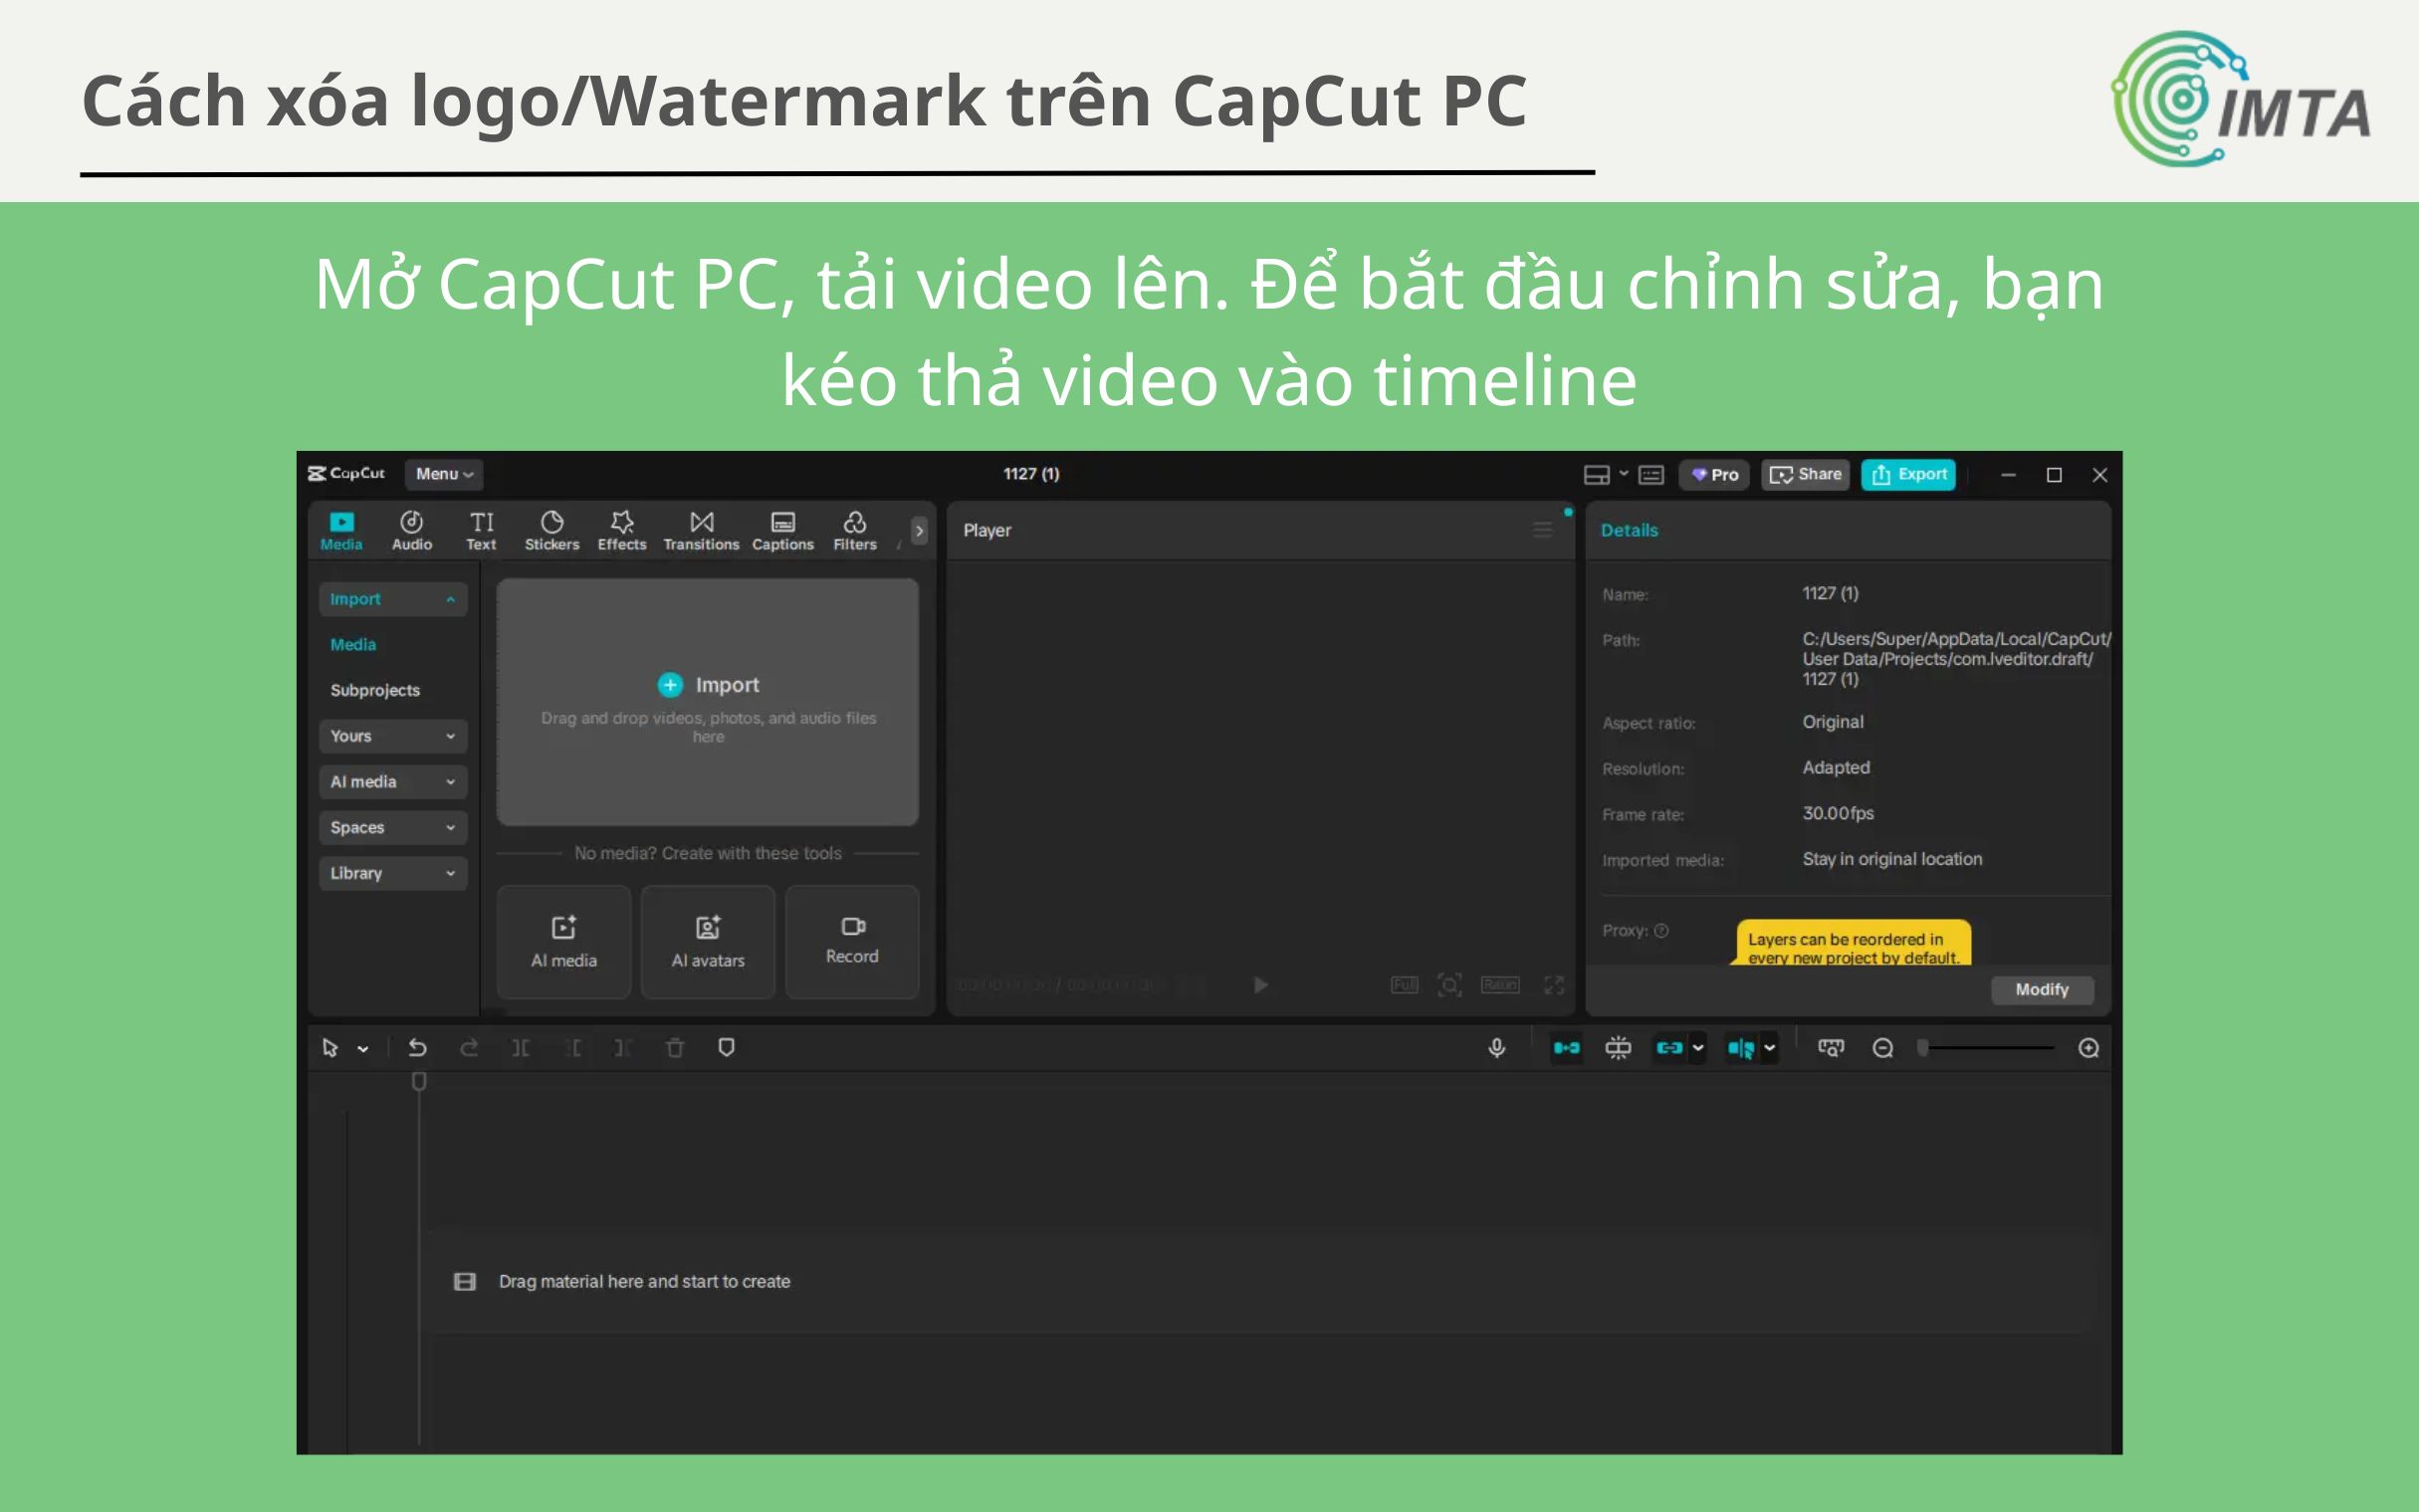Toggle the linkage option

click(1669, 1047)
